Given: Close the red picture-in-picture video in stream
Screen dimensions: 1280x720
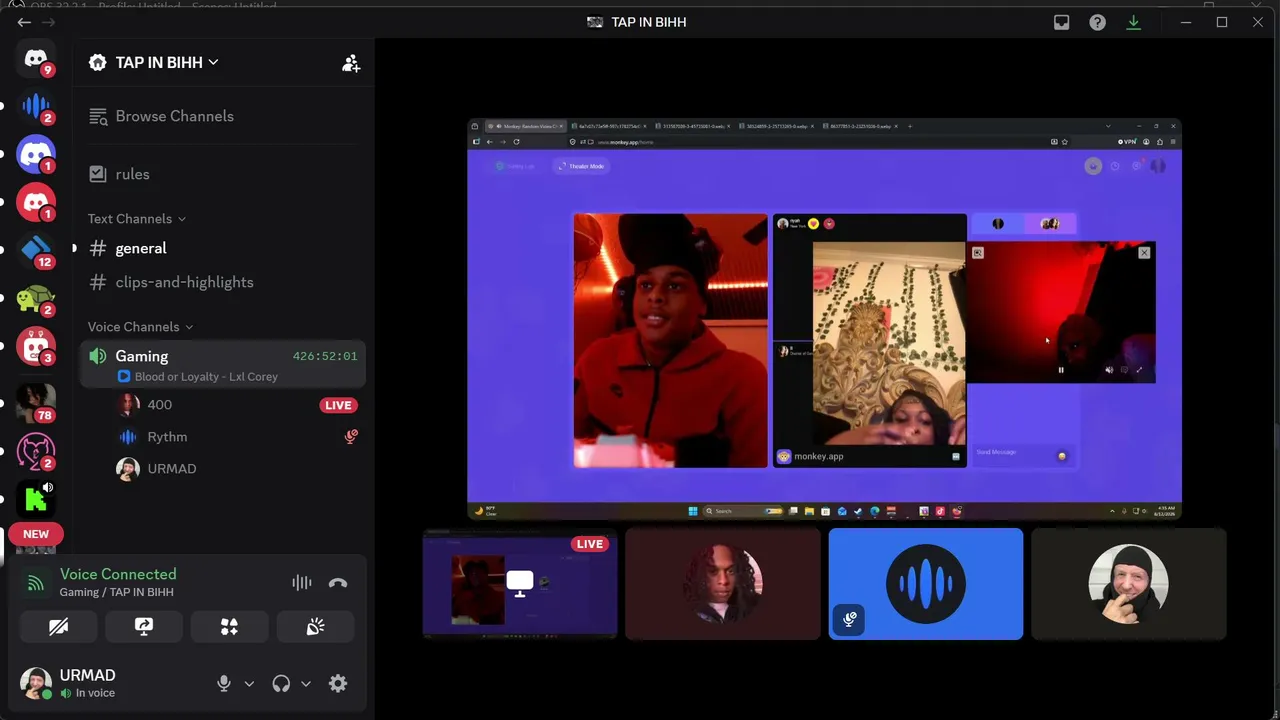Looking at the screenshot, I should 1144,253.
